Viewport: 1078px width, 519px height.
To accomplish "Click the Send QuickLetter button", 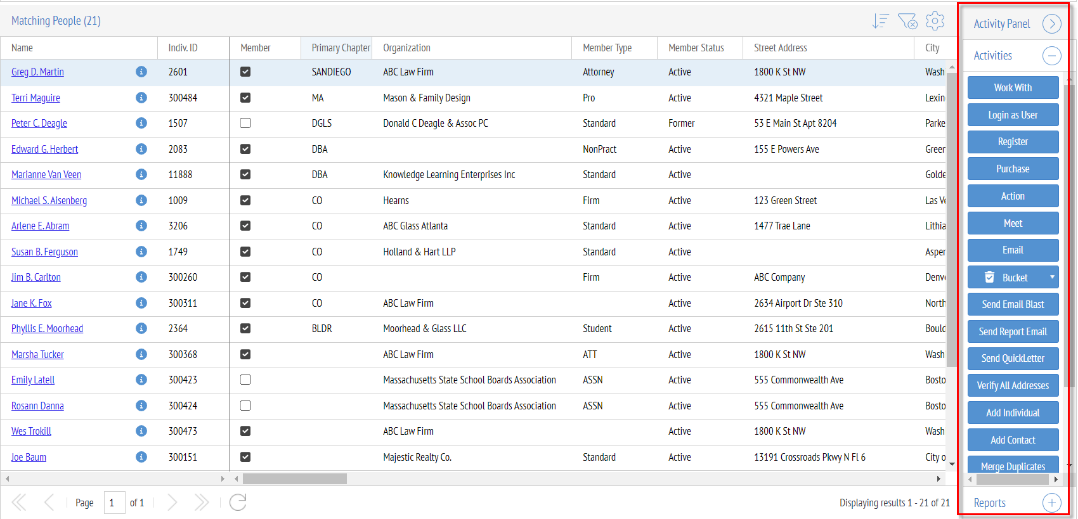I will [1013, 359].
